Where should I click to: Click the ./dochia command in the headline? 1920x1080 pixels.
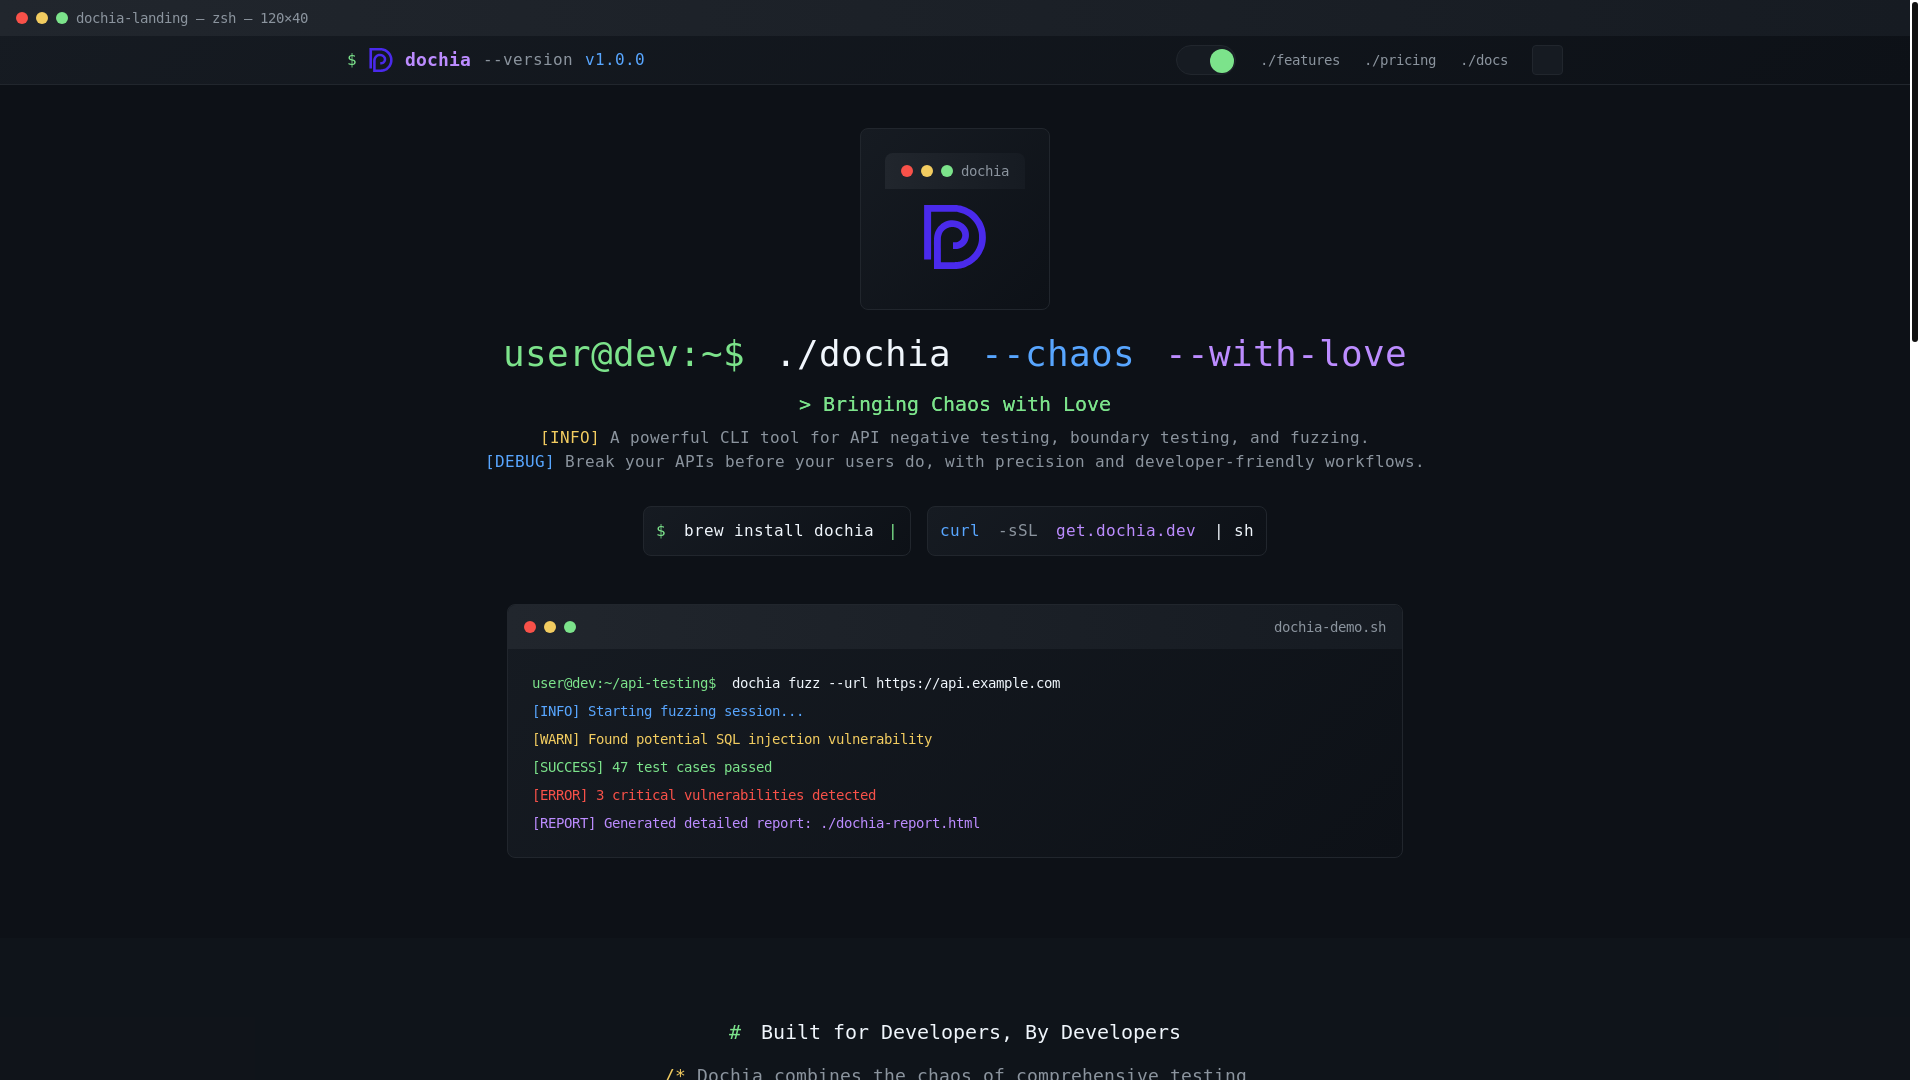coord(864,354)
